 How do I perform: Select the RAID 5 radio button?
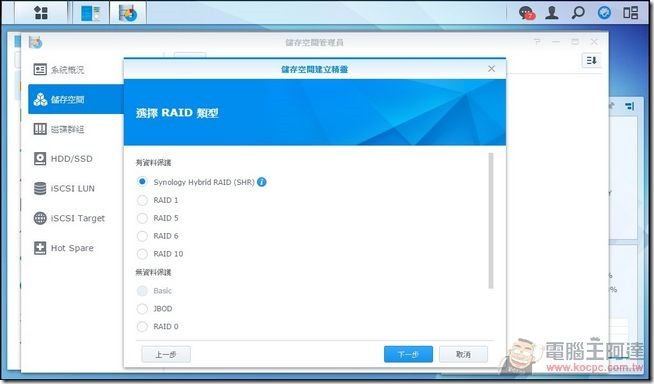pyautogui.click(x=142, y=218)
